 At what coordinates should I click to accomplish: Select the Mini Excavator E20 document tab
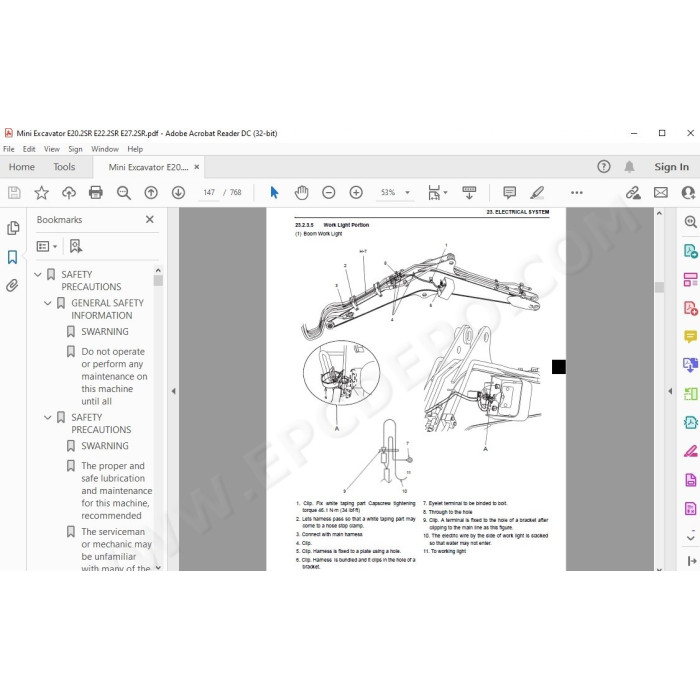[148, 167]
